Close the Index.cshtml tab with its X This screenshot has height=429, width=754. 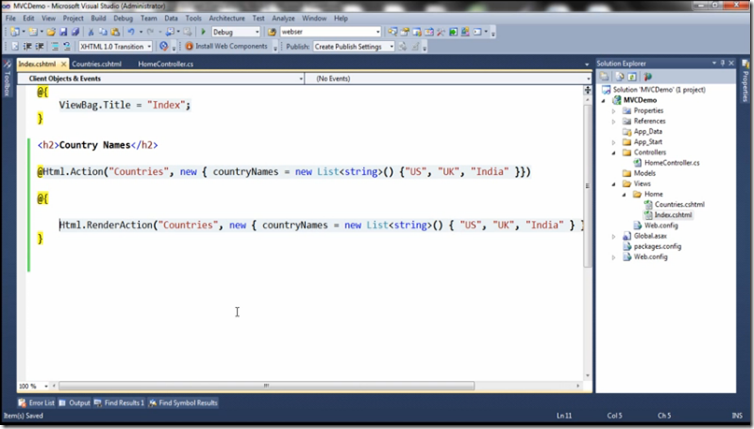tap(63, 63)
